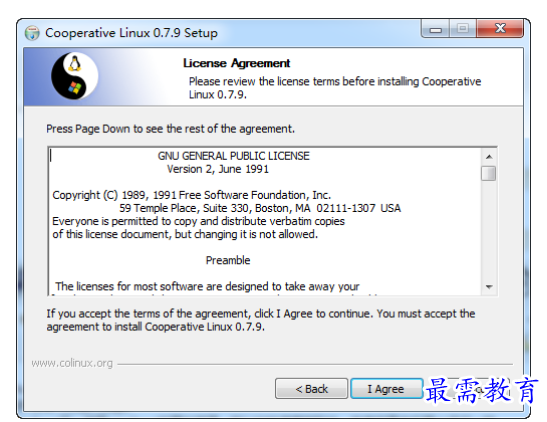This screenshot has width=547, height=422.
Task: Click the "59 Temple Place, Suite 330" line
Action: [260, 208]
